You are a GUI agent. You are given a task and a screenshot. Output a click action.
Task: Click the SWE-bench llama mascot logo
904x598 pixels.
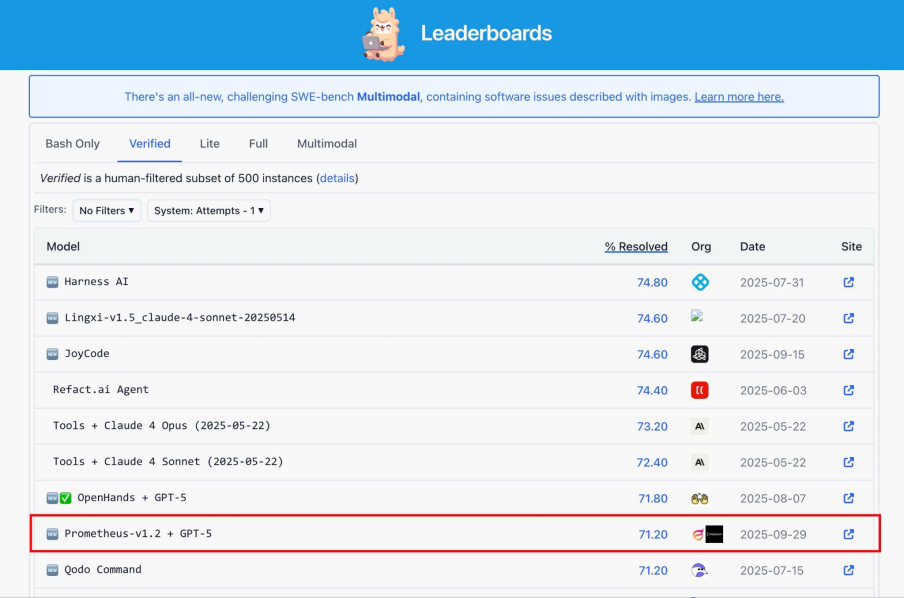click(383, 33)
